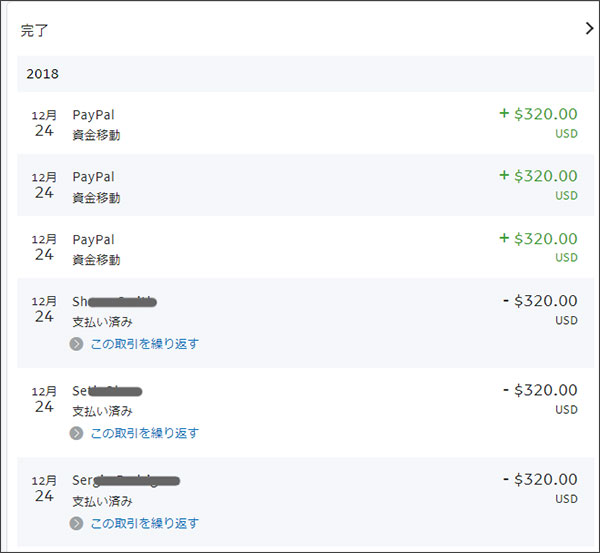Open the payee name starting with "Se"

coord(107,391)
